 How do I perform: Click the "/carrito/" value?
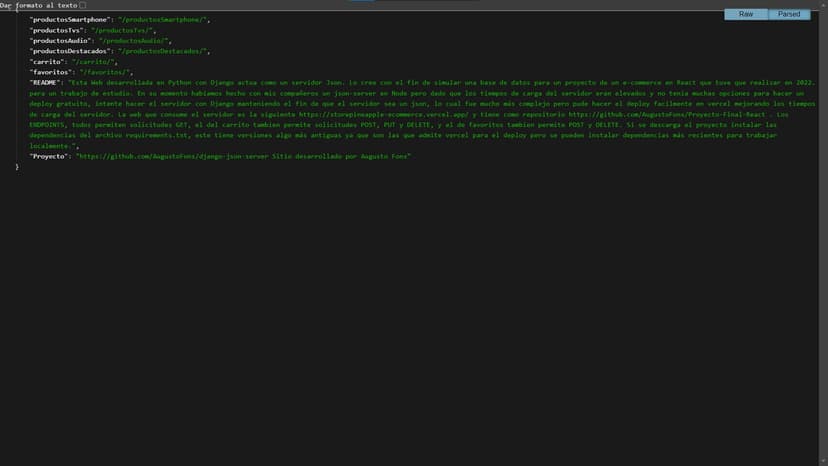93,62
